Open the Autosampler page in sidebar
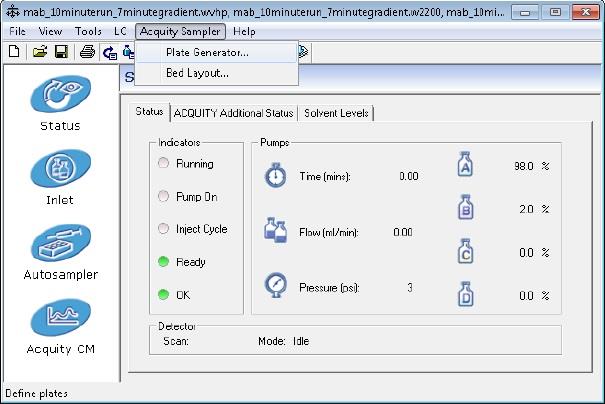The height and width of the screenshot is (404, 605). pos(61,252)
